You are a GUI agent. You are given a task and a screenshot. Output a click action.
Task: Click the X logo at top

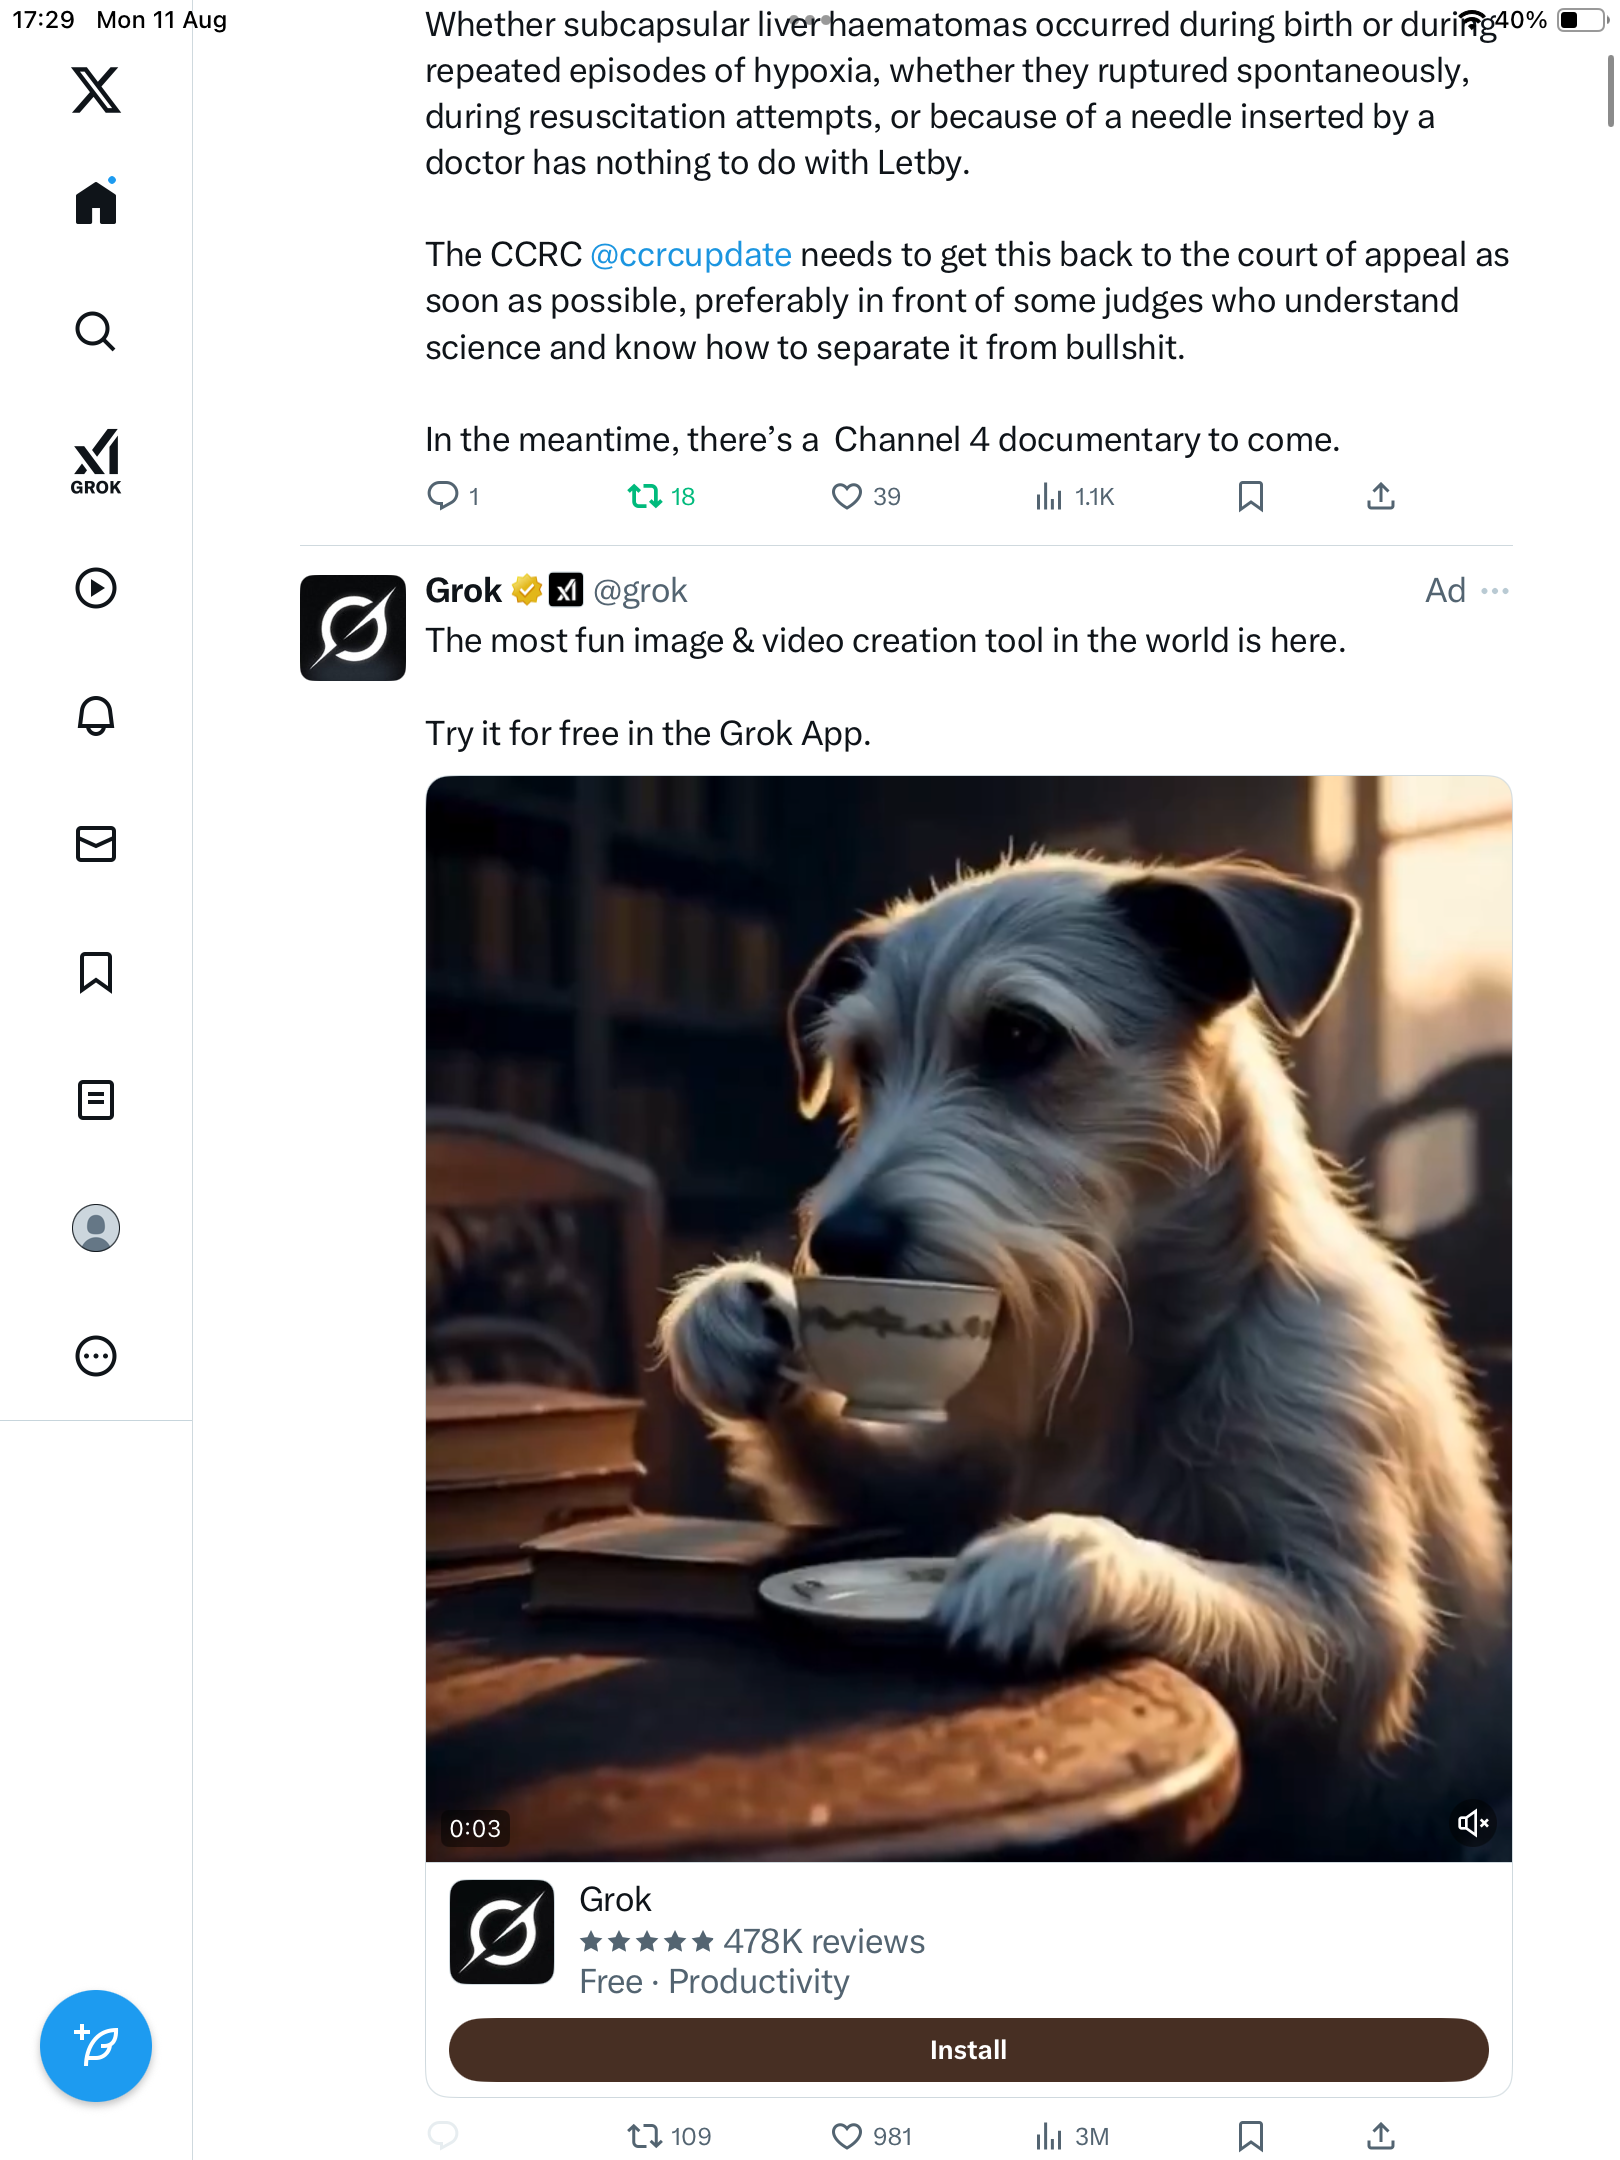pyautogui.click(x=96, y=90)
